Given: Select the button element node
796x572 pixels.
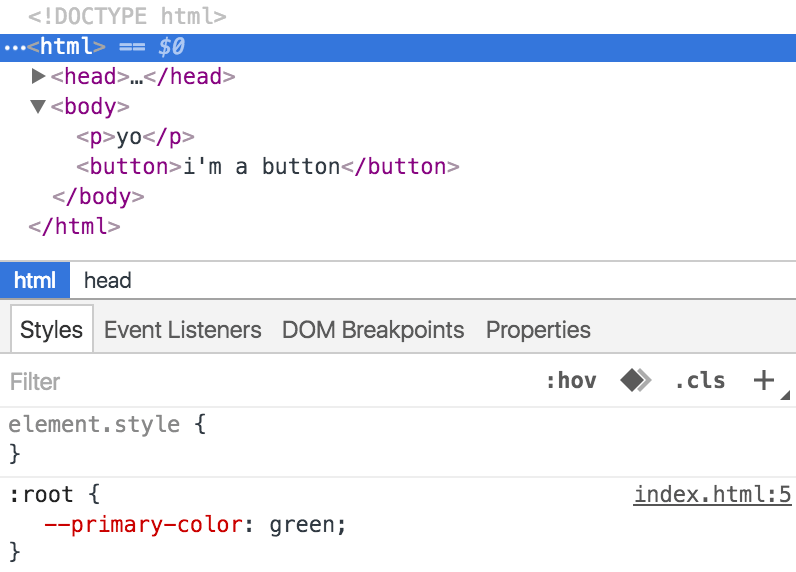Looking at the screenshot, I should click(267, 166).
